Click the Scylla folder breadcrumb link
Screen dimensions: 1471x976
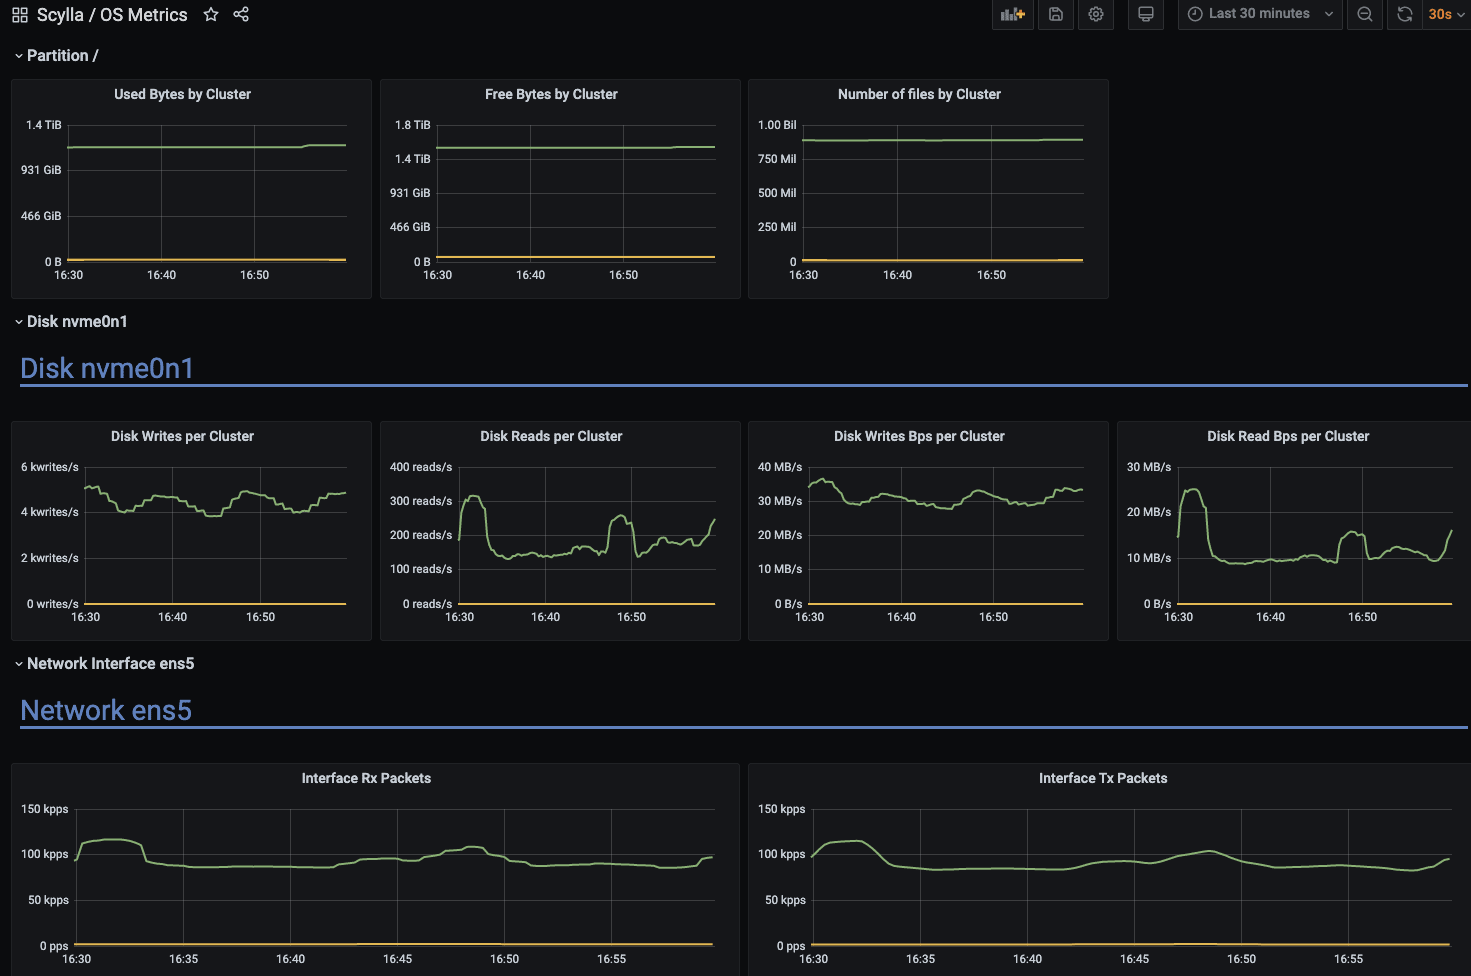60,15
